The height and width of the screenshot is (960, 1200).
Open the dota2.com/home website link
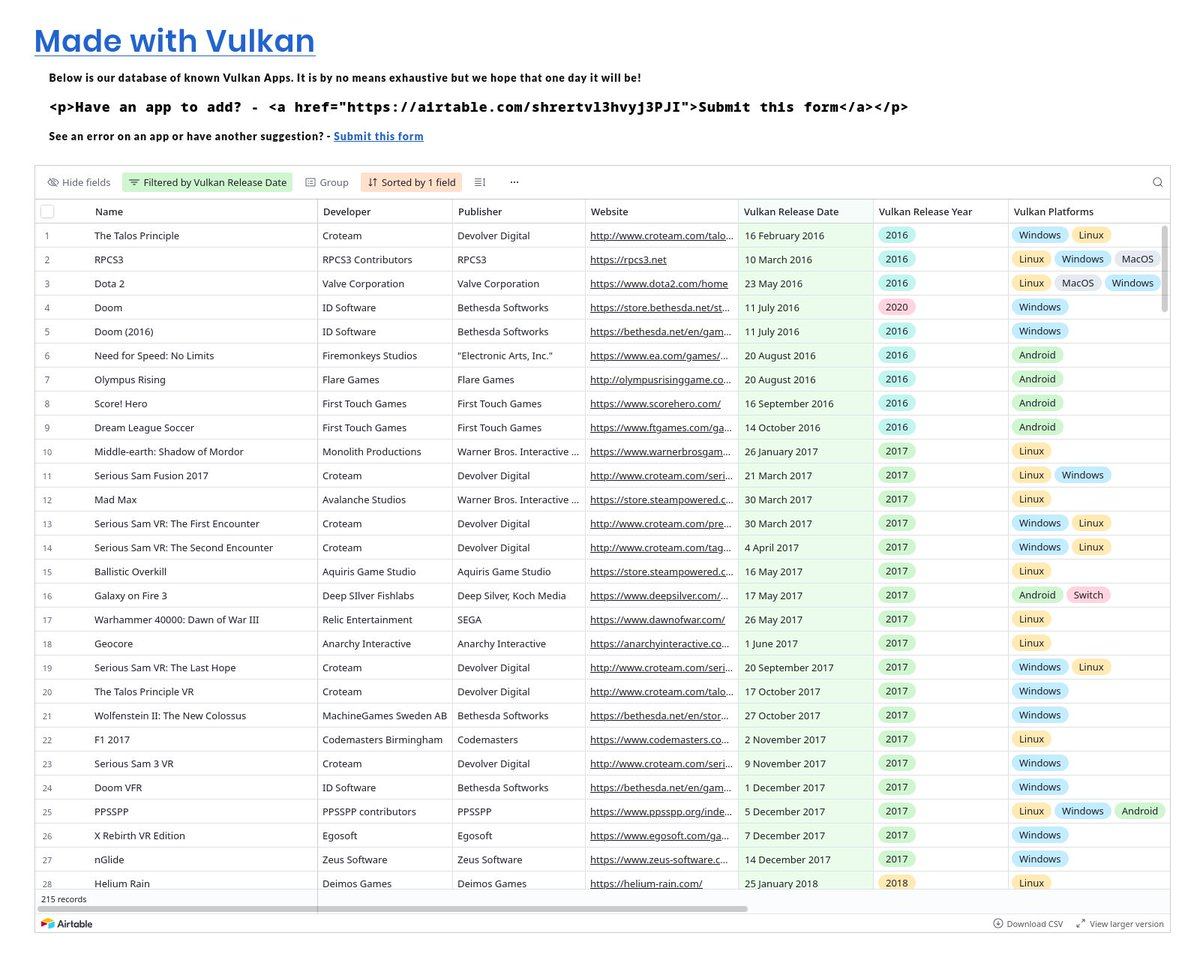click(659, 283)
